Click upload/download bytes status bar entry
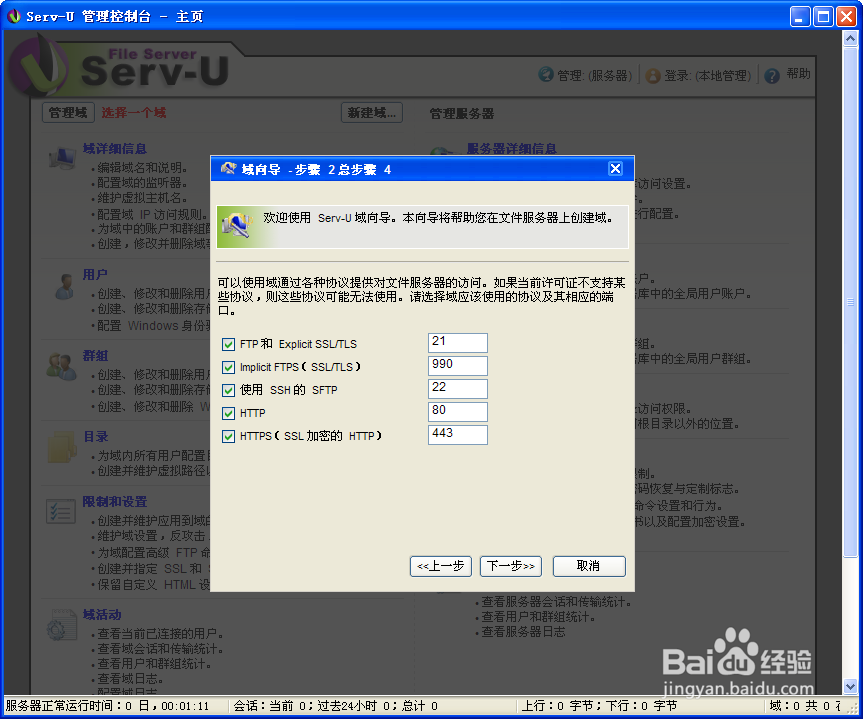 point(600,706)
